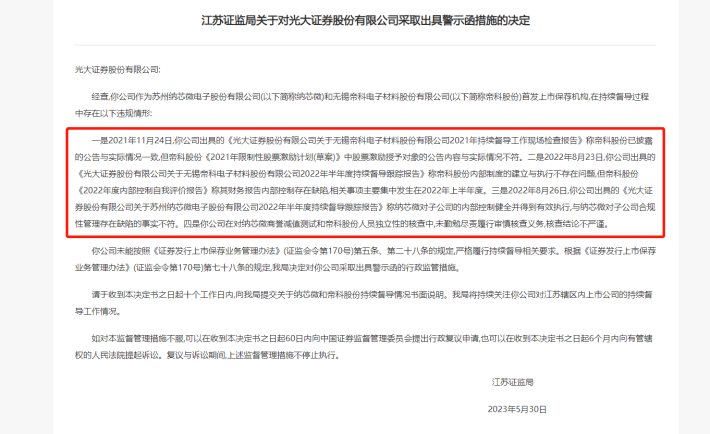Click the paragraph beginning with 经查
The image size is (710, 434).
[362, 105]
